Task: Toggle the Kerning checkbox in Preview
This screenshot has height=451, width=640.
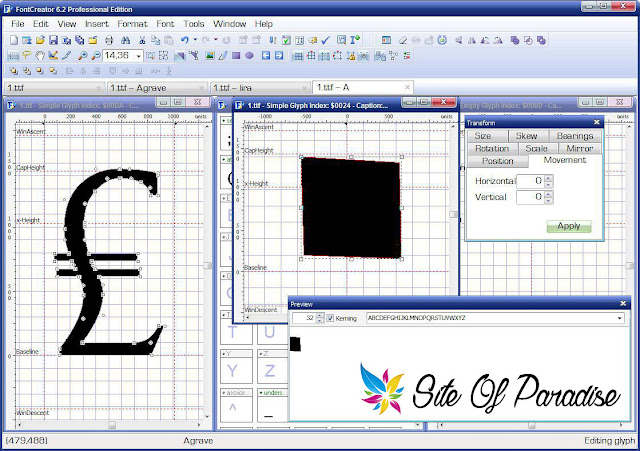Action: pyautogui.click(x=330, y=318)
